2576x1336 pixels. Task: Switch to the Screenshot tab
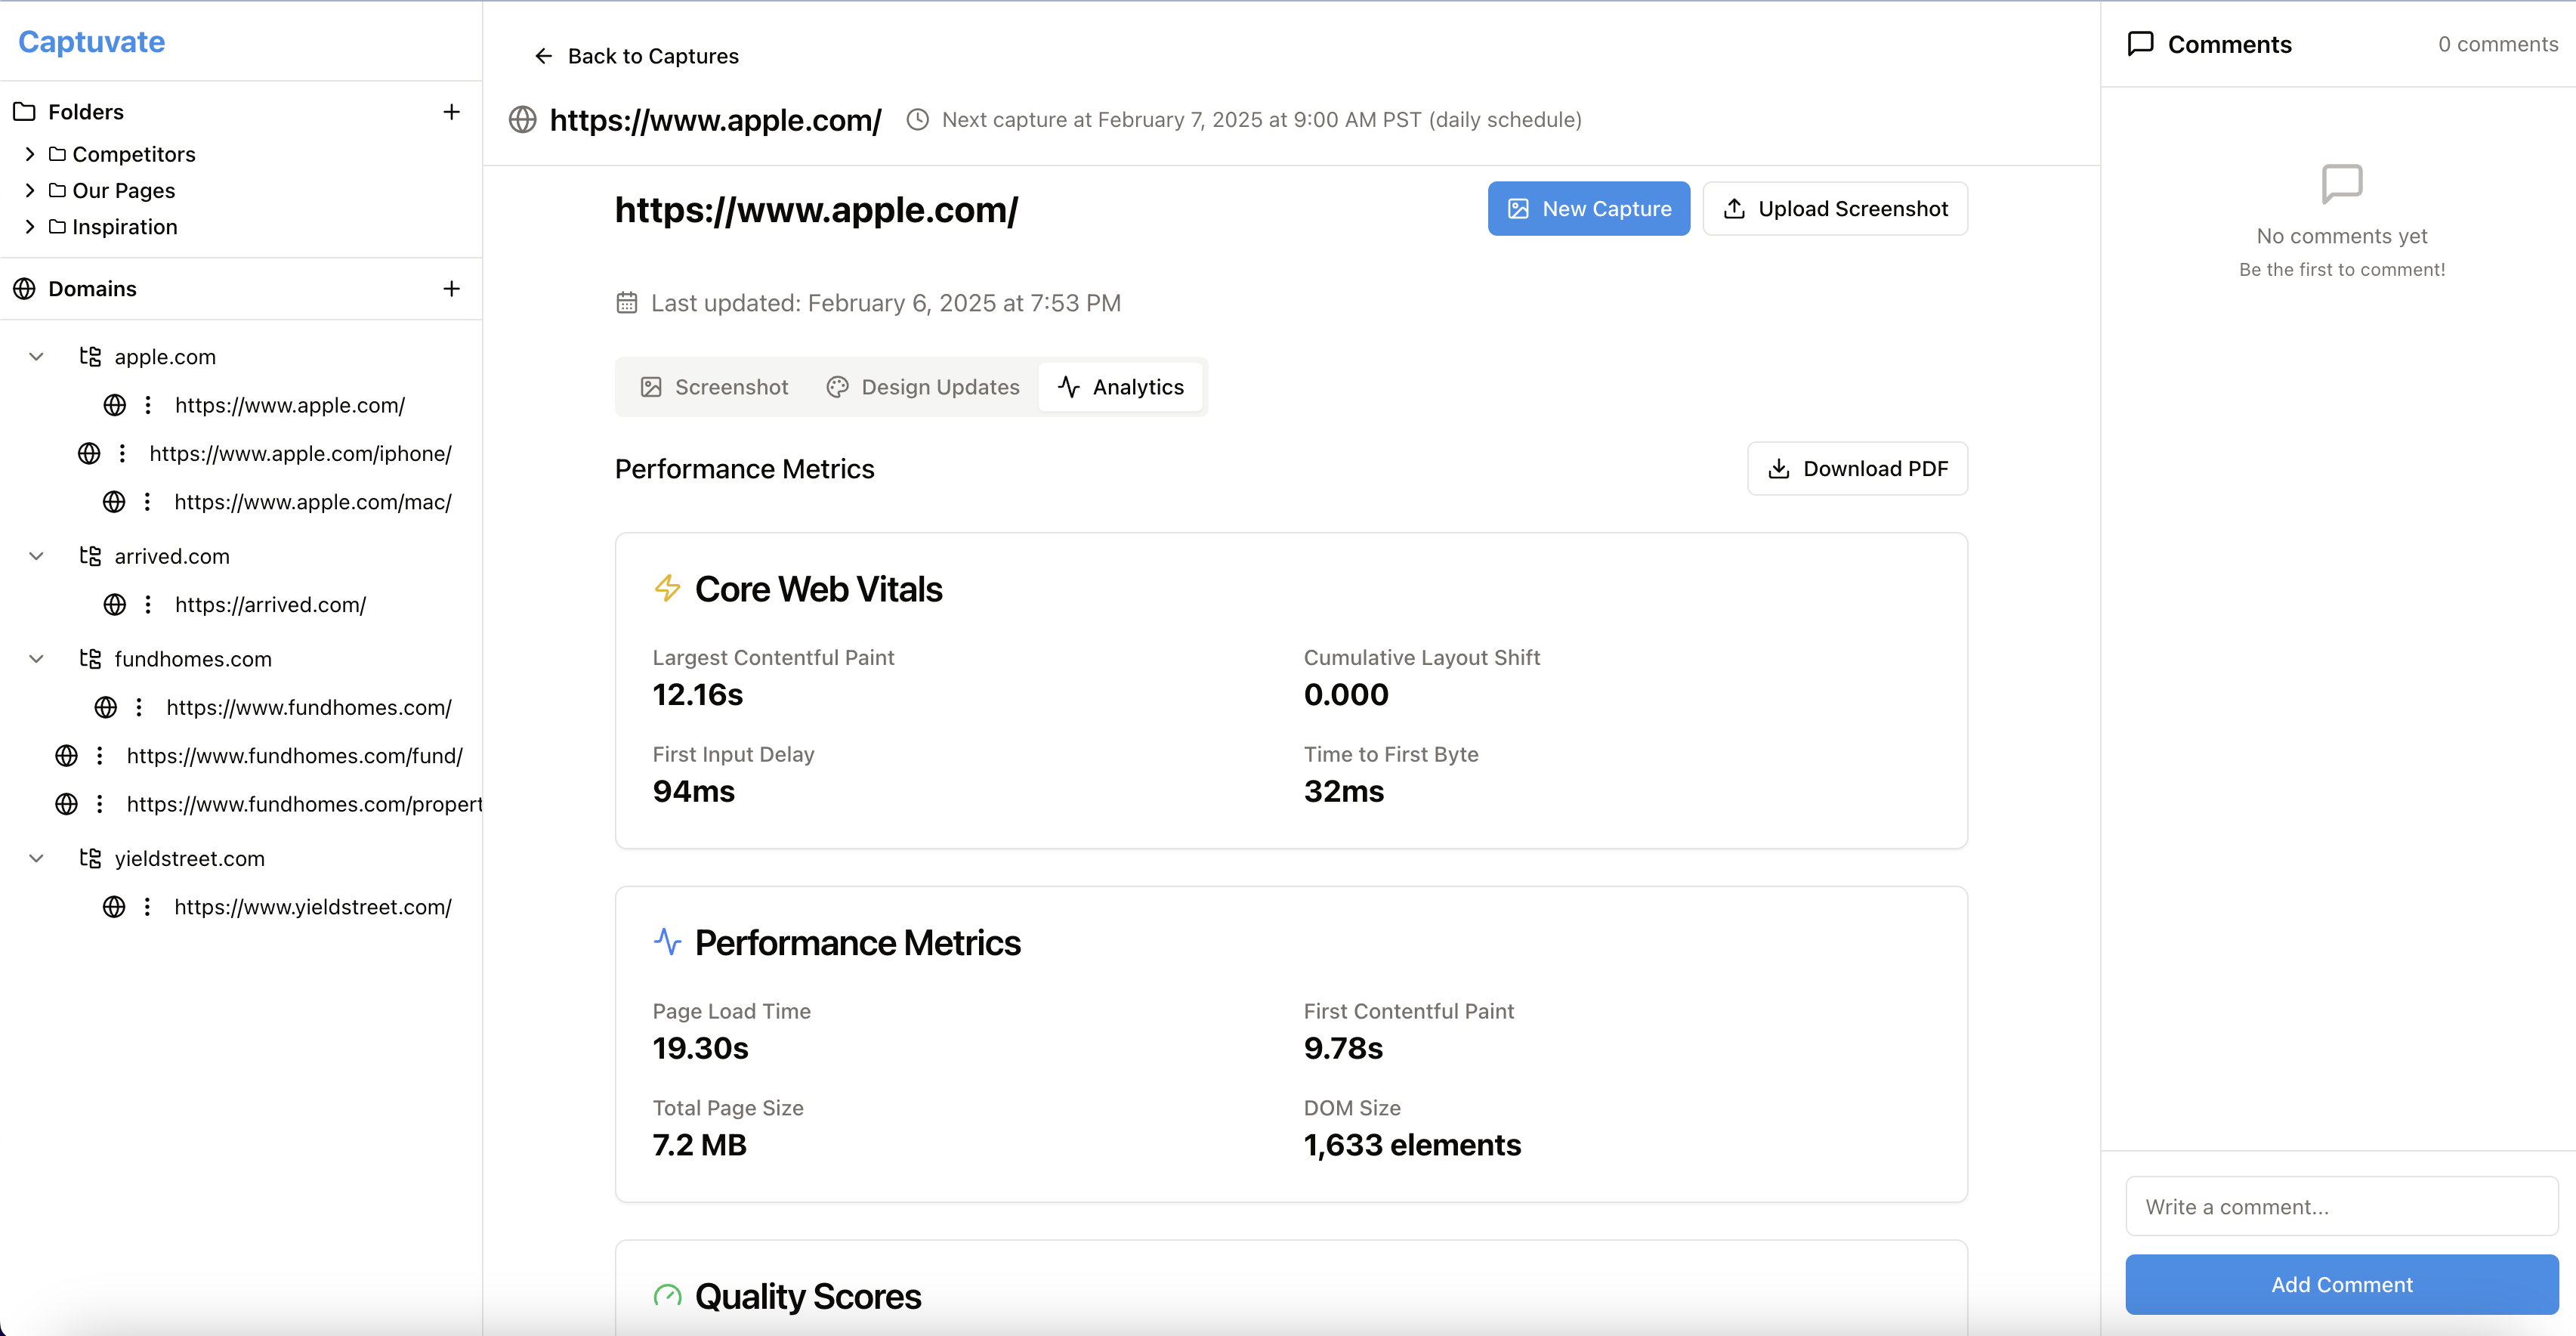pos(714,387)
